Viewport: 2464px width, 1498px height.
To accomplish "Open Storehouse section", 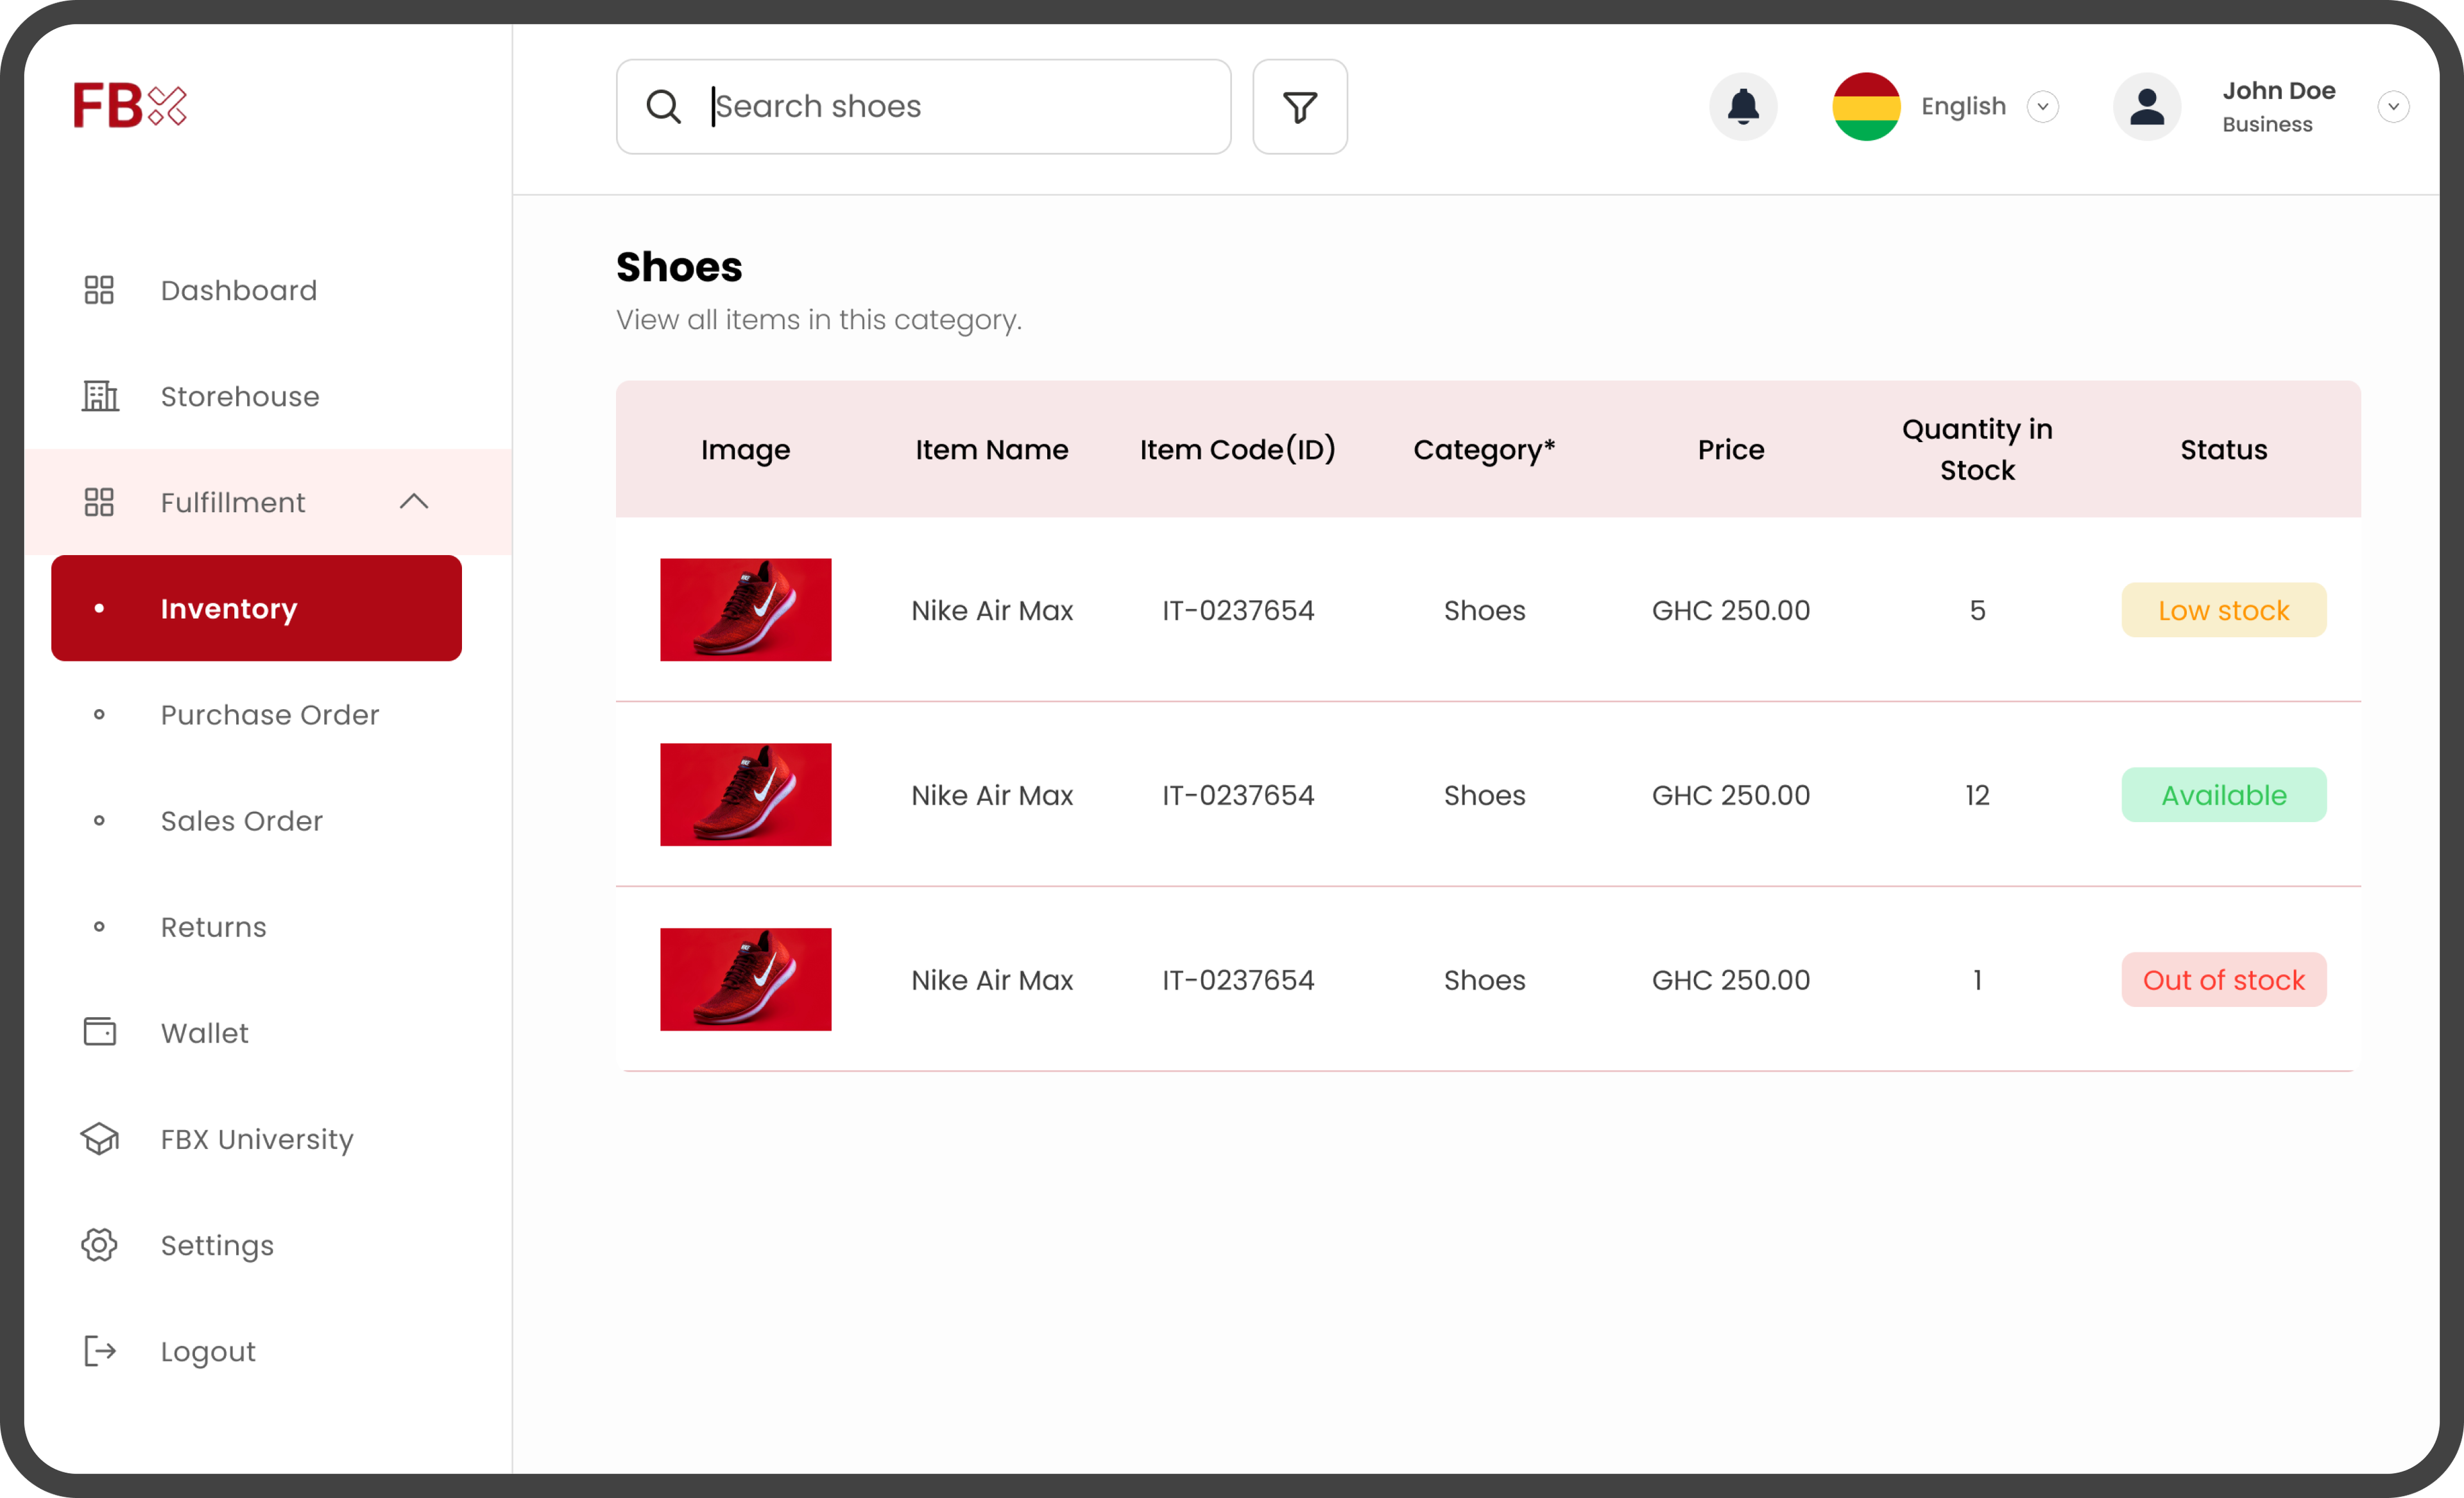I will click(x=240, y=396).
